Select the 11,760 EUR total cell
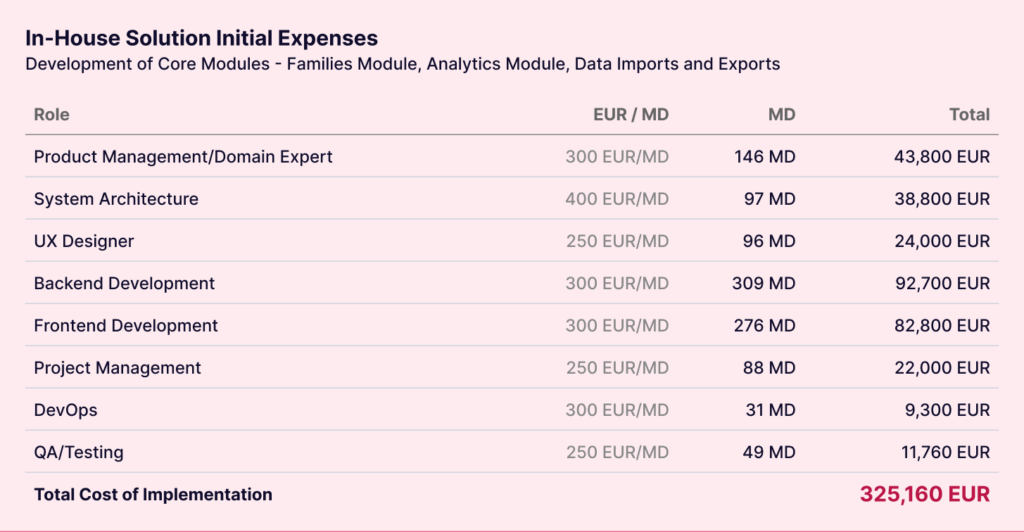This screenshot has height=532, width=1024. click(x=945, y=452)
